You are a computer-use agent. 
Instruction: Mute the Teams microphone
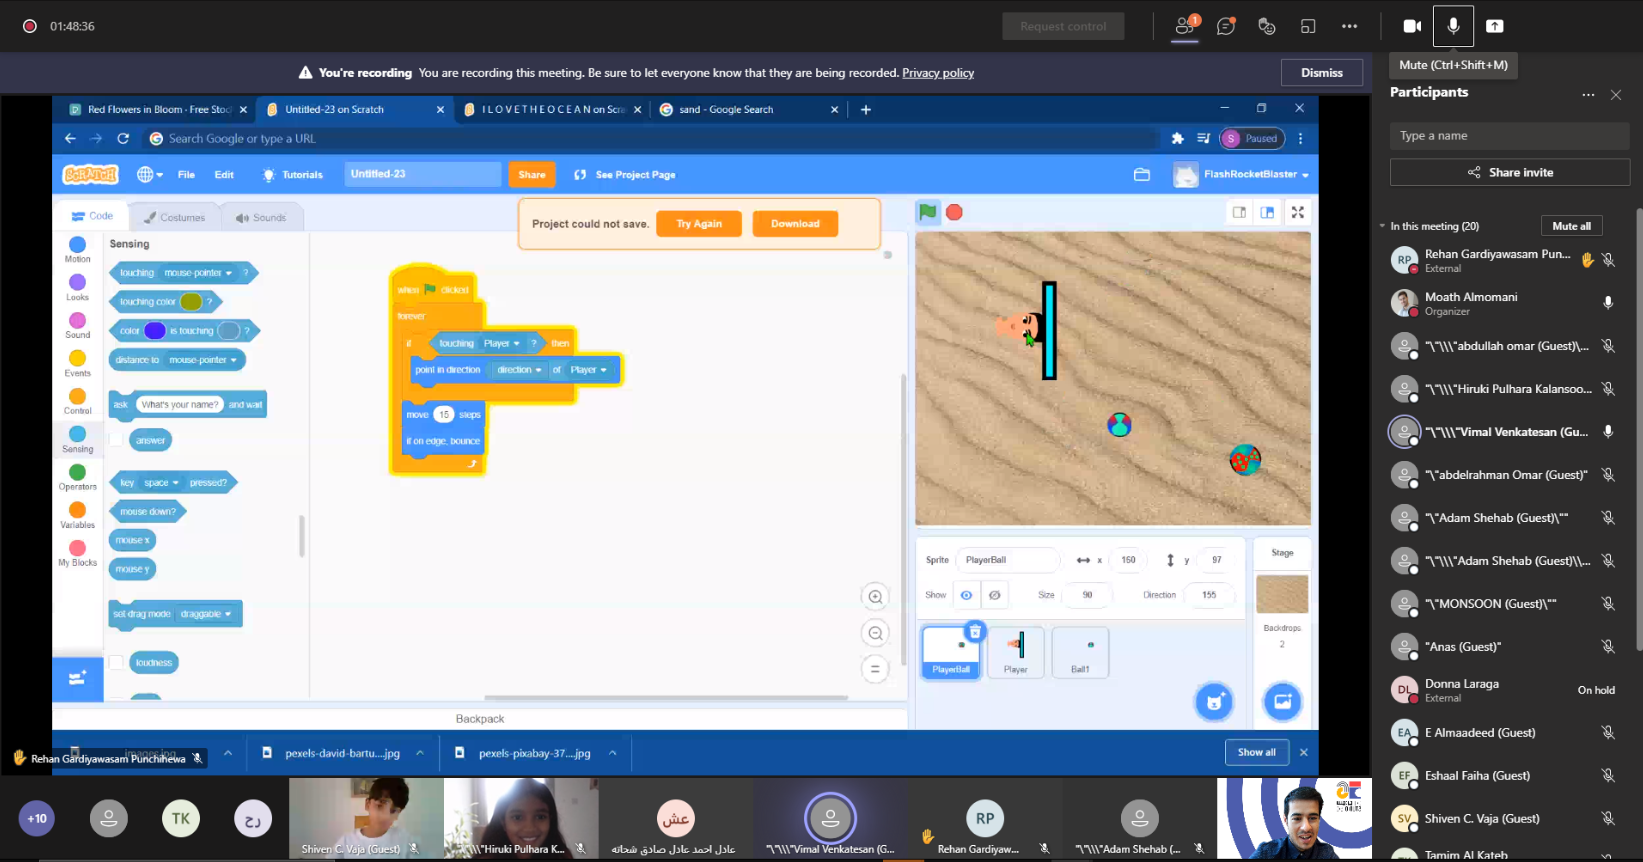tap(1453, 26)
